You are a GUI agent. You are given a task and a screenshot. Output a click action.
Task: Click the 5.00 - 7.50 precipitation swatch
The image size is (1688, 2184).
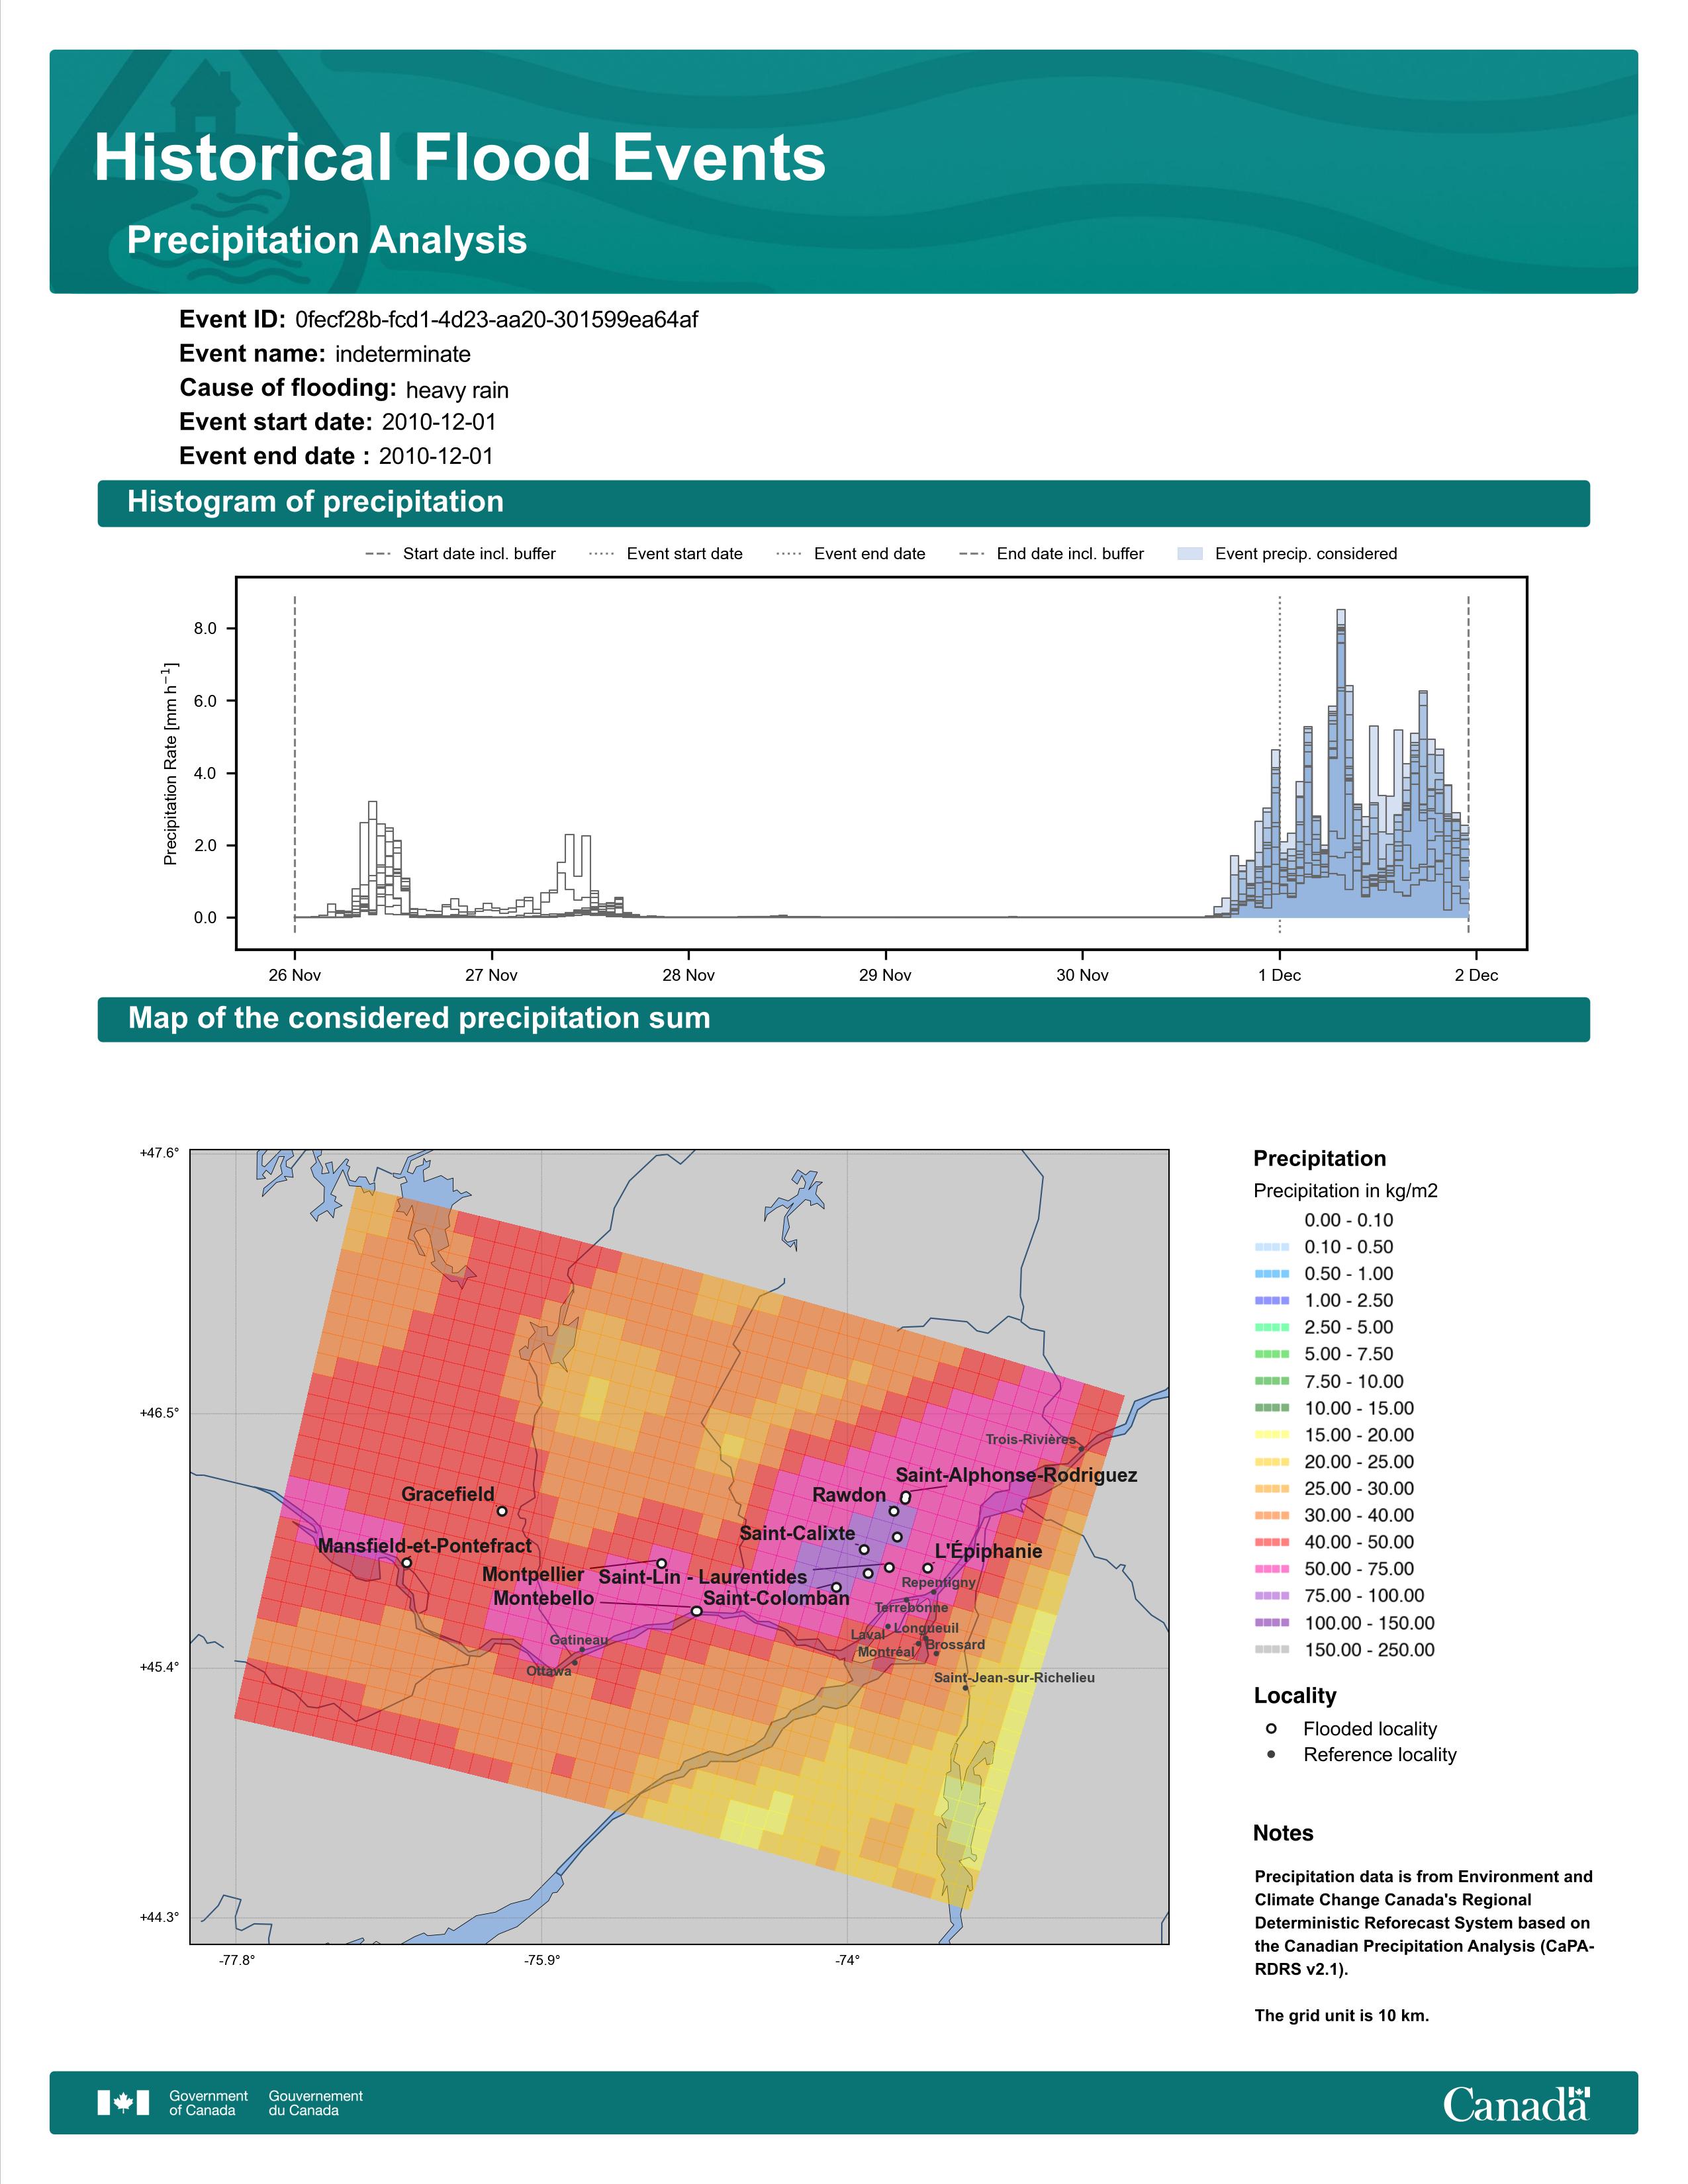[1271, 1354]
